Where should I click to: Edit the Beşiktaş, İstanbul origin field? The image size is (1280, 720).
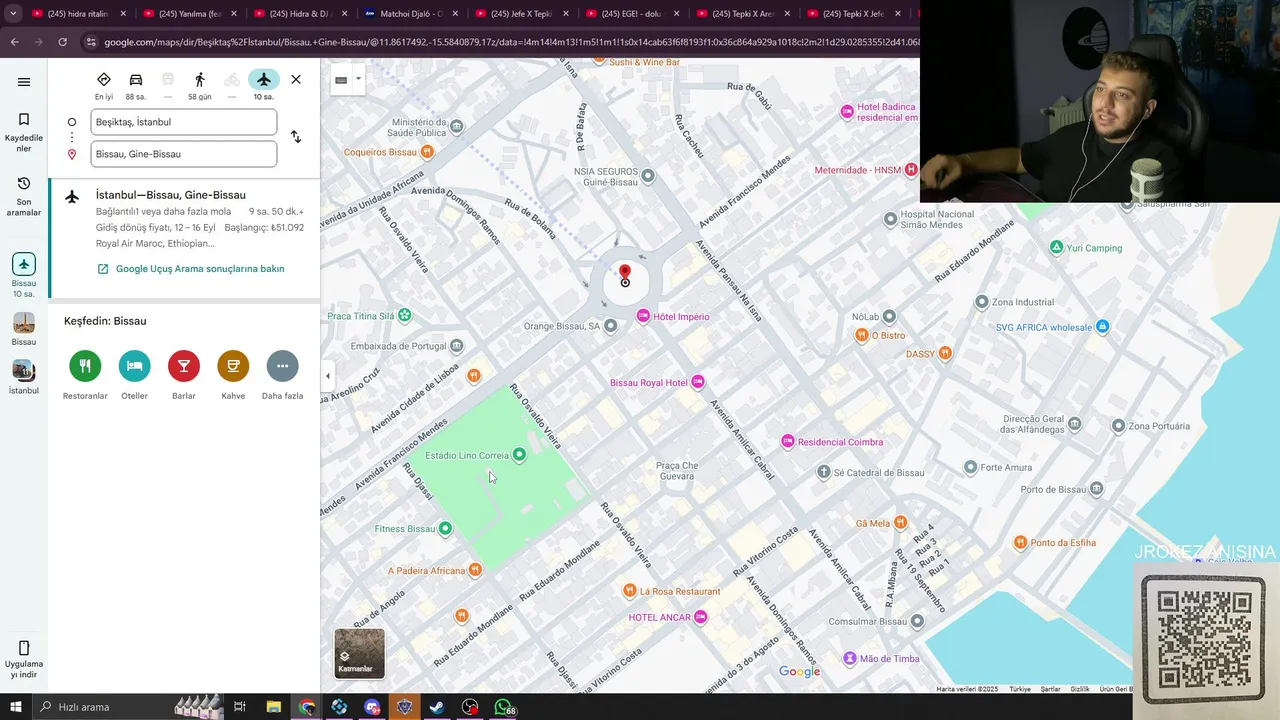coord(184,122)
